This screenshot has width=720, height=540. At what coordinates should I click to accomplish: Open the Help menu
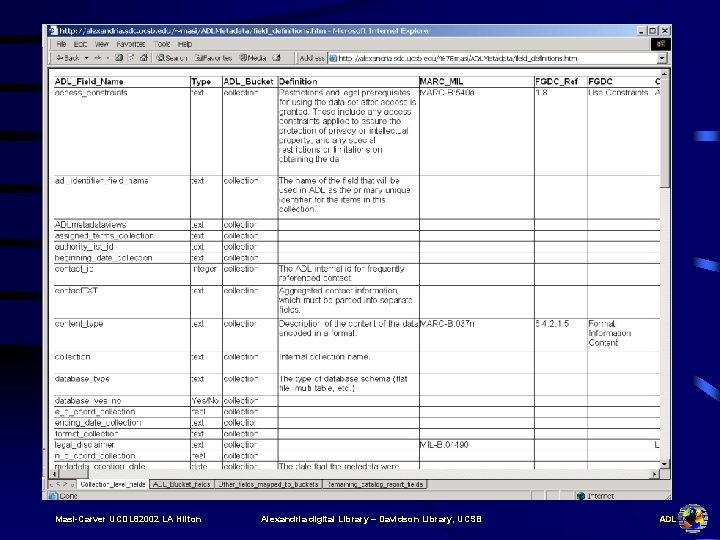click(185, 44)
